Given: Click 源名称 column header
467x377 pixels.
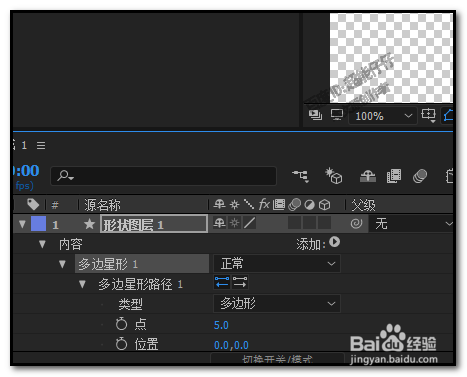Looking at the screenshot, I should tap(102, 205).
